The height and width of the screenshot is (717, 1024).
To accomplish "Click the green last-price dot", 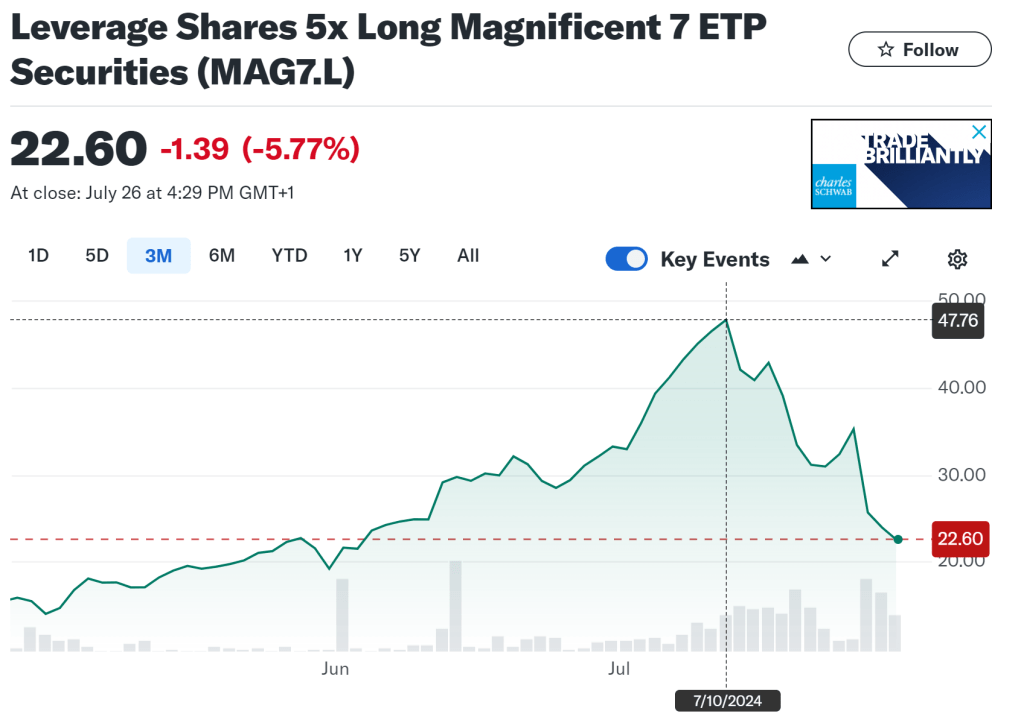I will 898,539.
